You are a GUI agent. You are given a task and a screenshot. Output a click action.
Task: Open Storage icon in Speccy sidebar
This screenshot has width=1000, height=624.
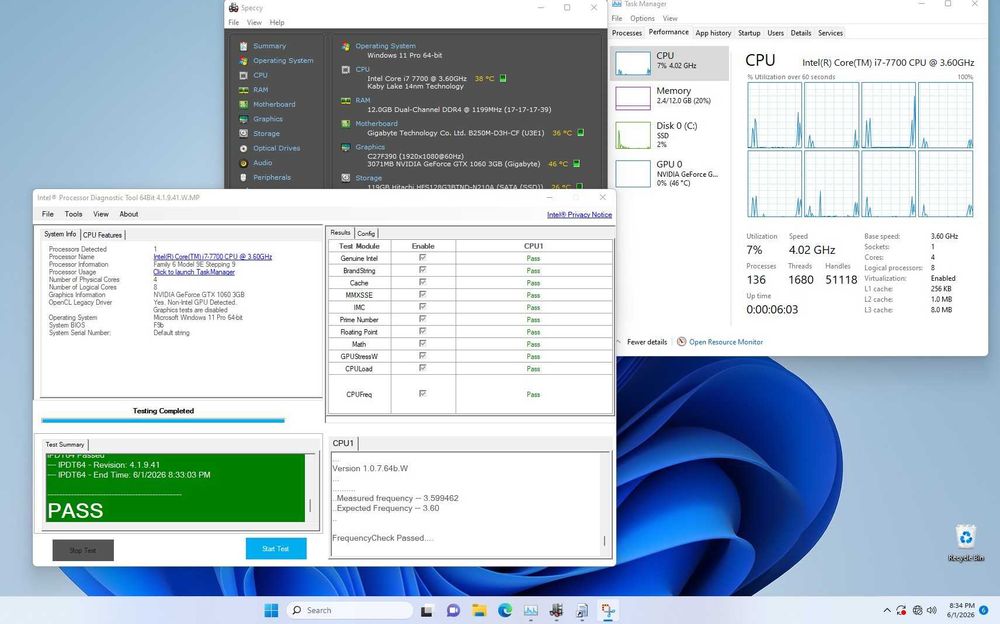[243, 134]
